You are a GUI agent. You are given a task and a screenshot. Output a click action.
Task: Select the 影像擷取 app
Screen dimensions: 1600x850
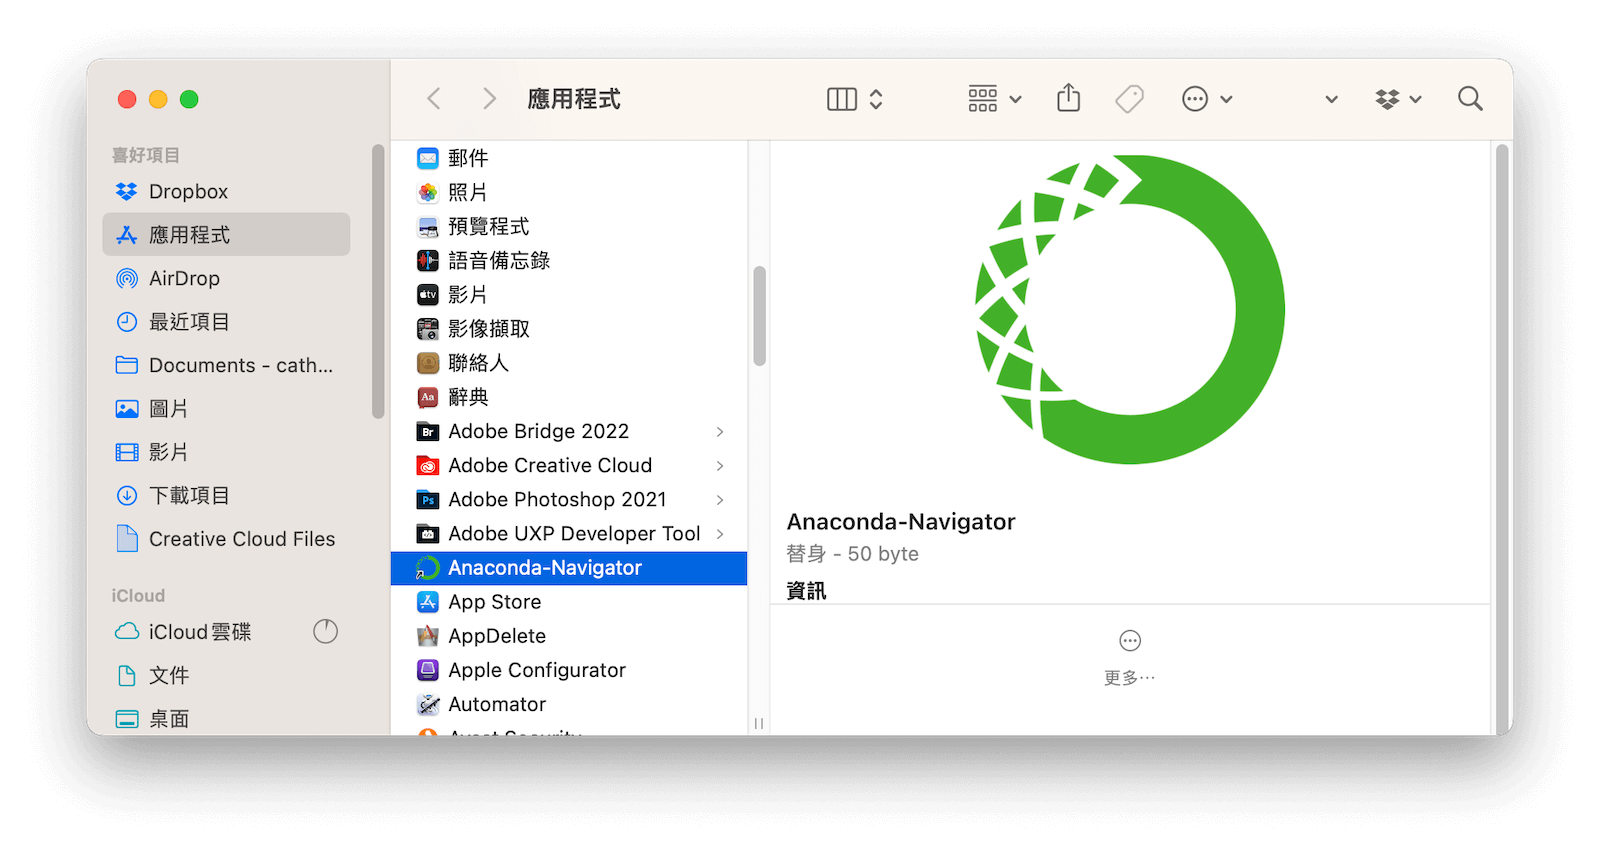click(569, 328)
